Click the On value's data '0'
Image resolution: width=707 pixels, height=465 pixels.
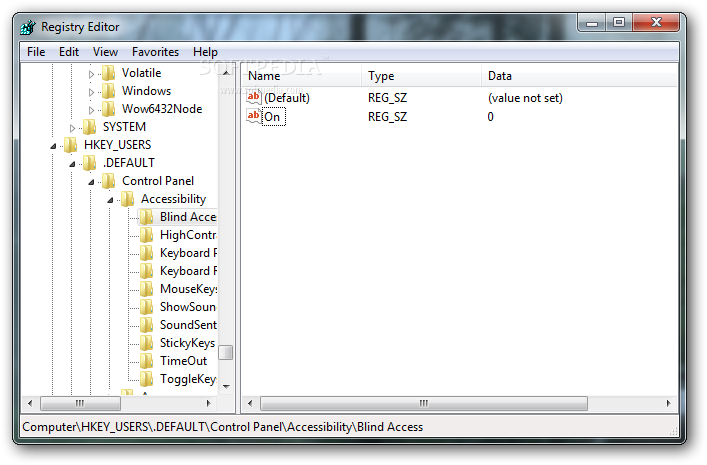pyautogui.click(x=491, y=117)
